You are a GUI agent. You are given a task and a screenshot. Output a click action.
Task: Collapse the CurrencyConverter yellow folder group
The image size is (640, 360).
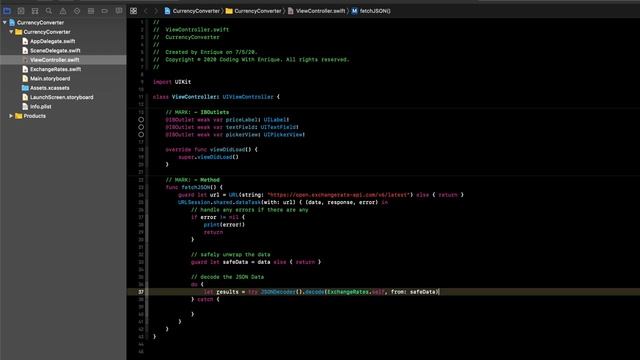pyautogui.click(x=11, y=32)
